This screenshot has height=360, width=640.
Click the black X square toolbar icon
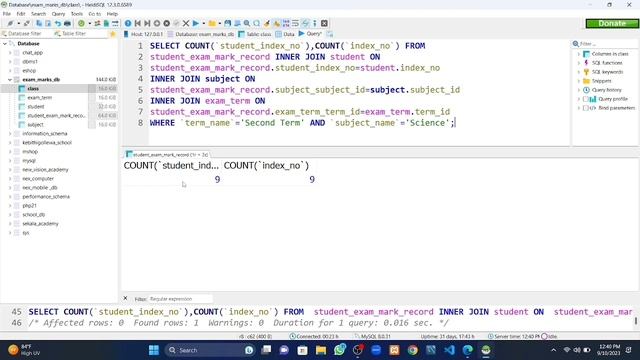pyautogui.click(x=324, y=23)
